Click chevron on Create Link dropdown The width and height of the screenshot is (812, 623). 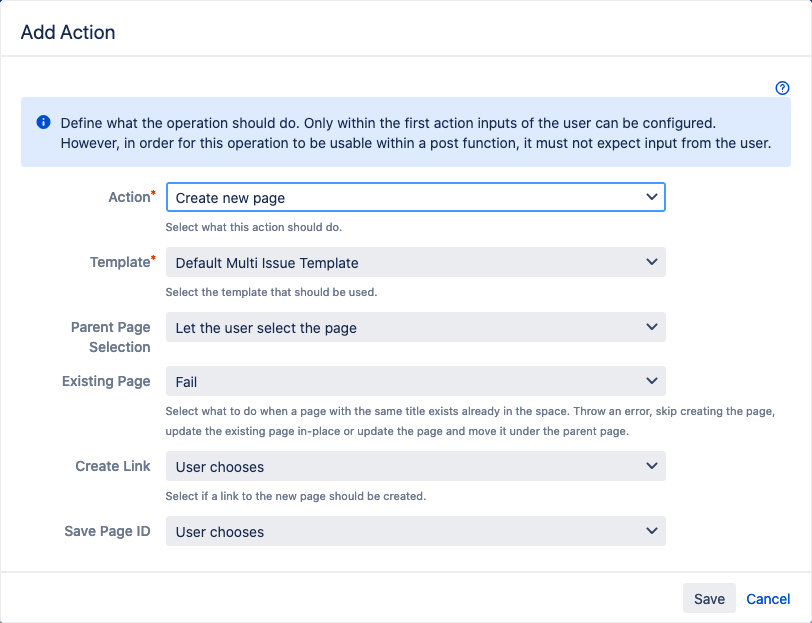(x=651, y=466)
